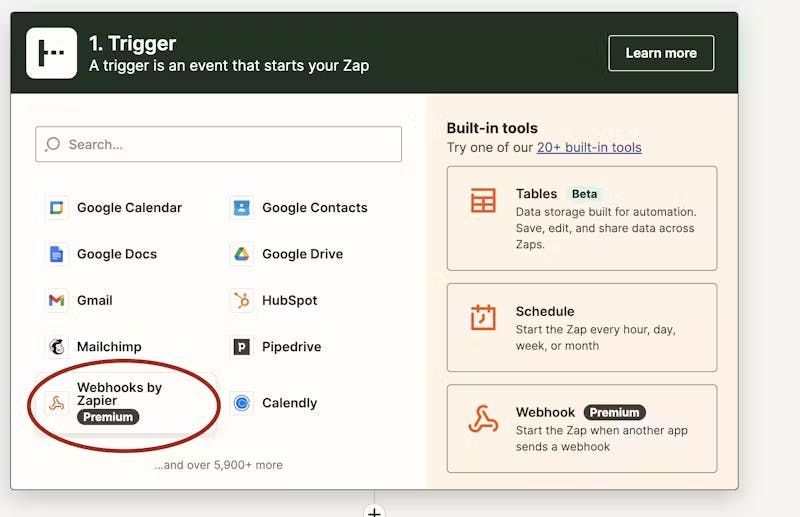Select HubSpot label
800x517 pixels.
tap(290, 300)
